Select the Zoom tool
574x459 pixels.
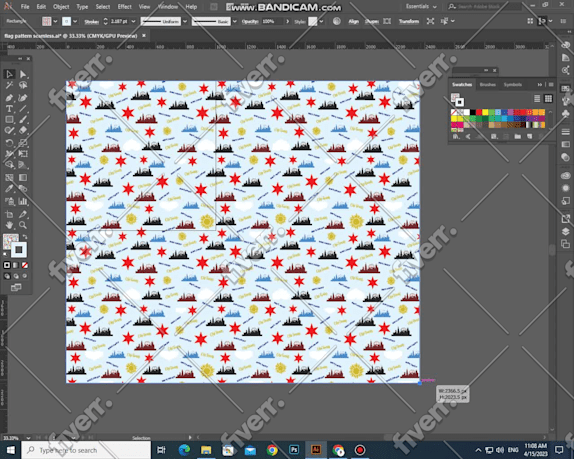click(x=23, y=225)
